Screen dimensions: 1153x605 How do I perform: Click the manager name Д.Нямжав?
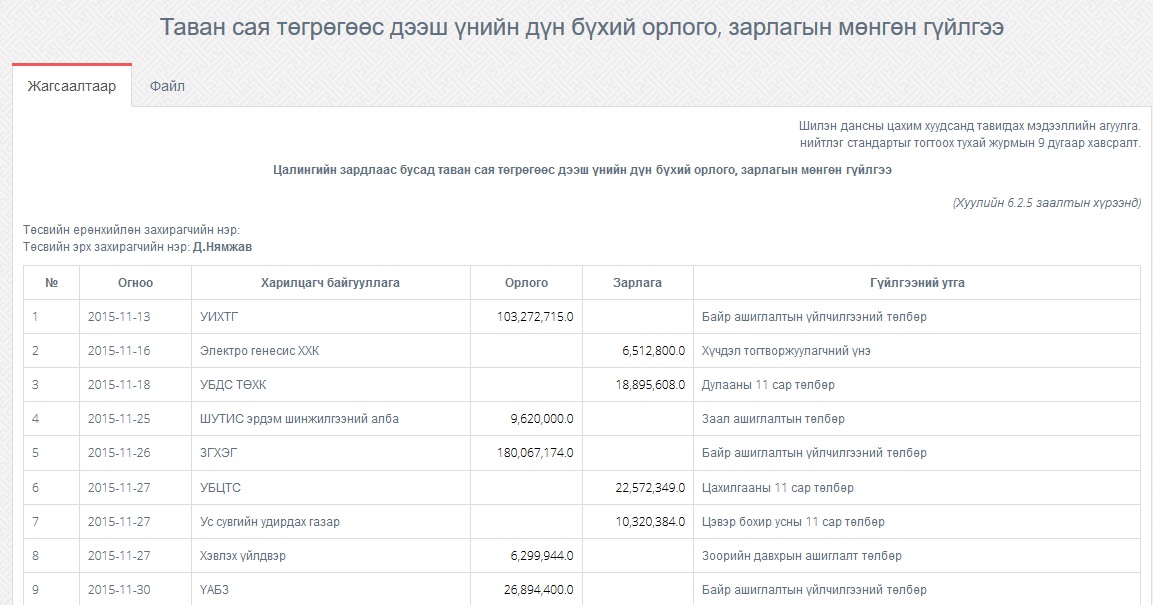click(223, 247)
